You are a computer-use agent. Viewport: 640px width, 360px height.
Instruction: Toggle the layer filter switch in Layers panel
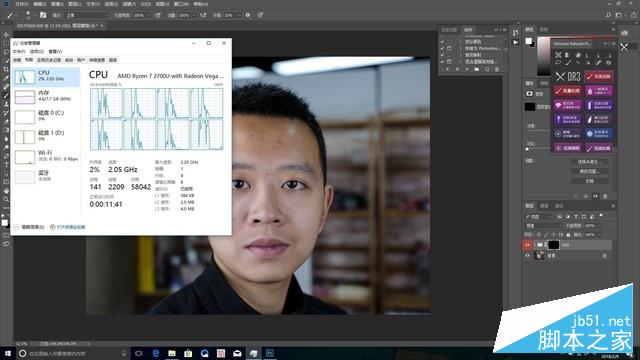pyautogui.click(x=601, y=215)
